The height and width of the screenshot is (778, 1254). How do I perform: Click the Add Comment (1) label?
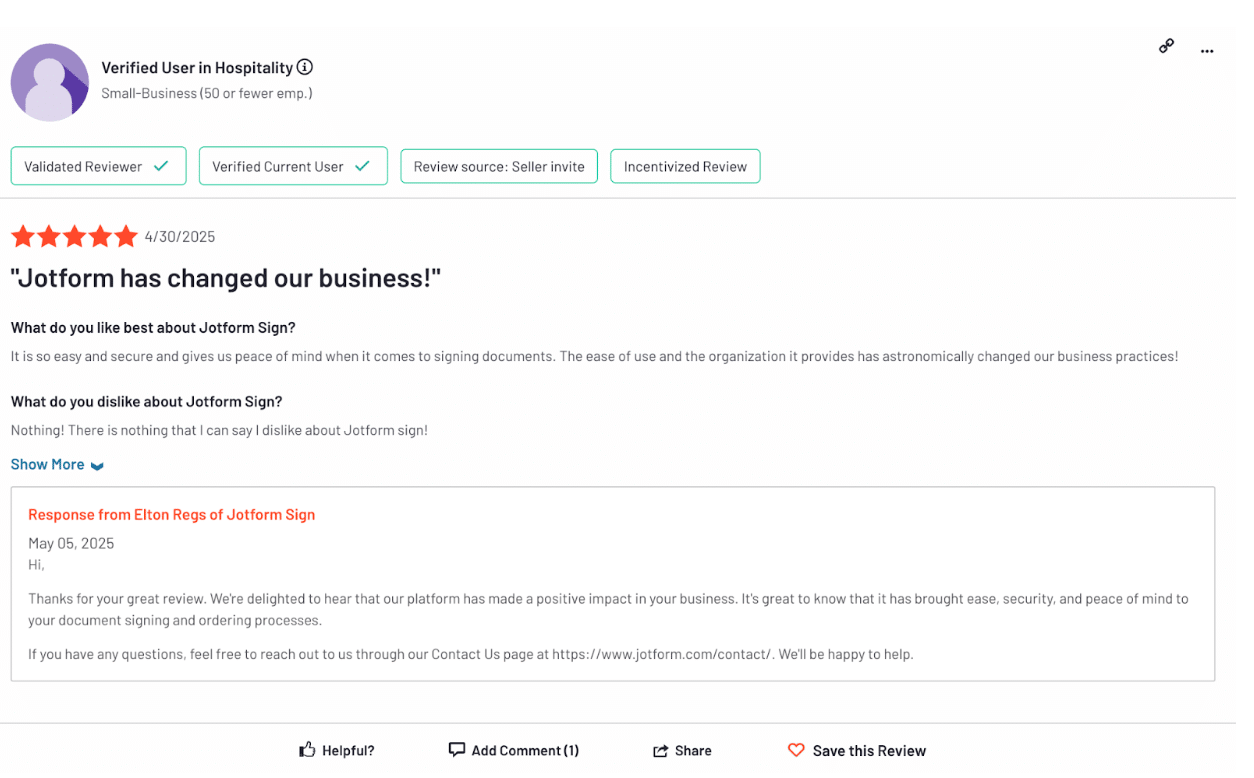[525, 751]
